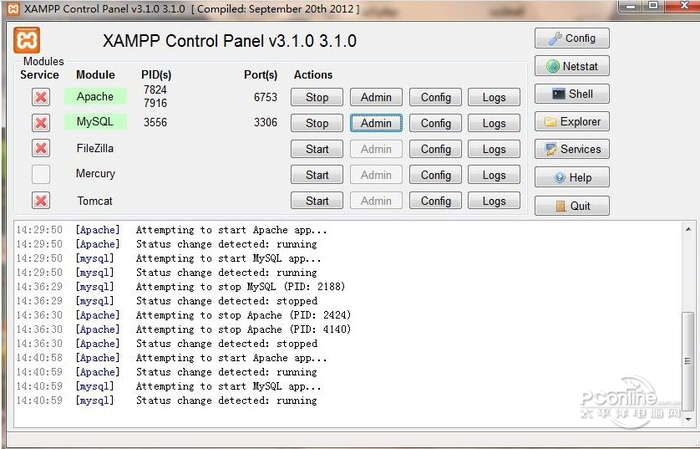Start the FileZilla module
This screenshot has width=700, height=449.
point(317,149)
